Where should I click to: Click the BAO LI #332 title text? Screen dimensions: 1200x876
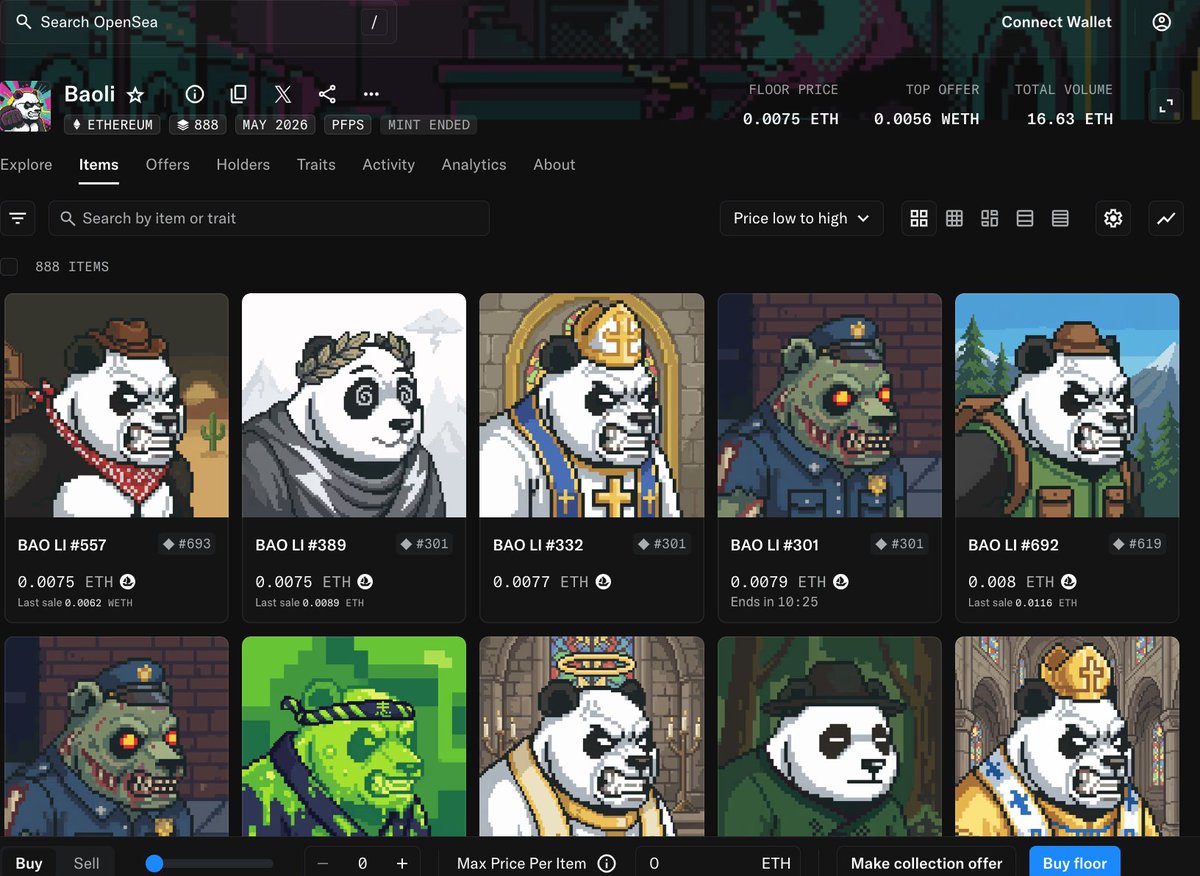[x=538, y=545]
